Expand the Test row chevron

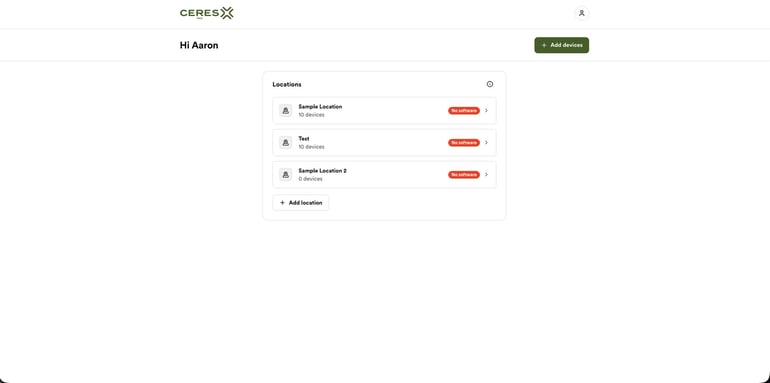coord(486,142)
